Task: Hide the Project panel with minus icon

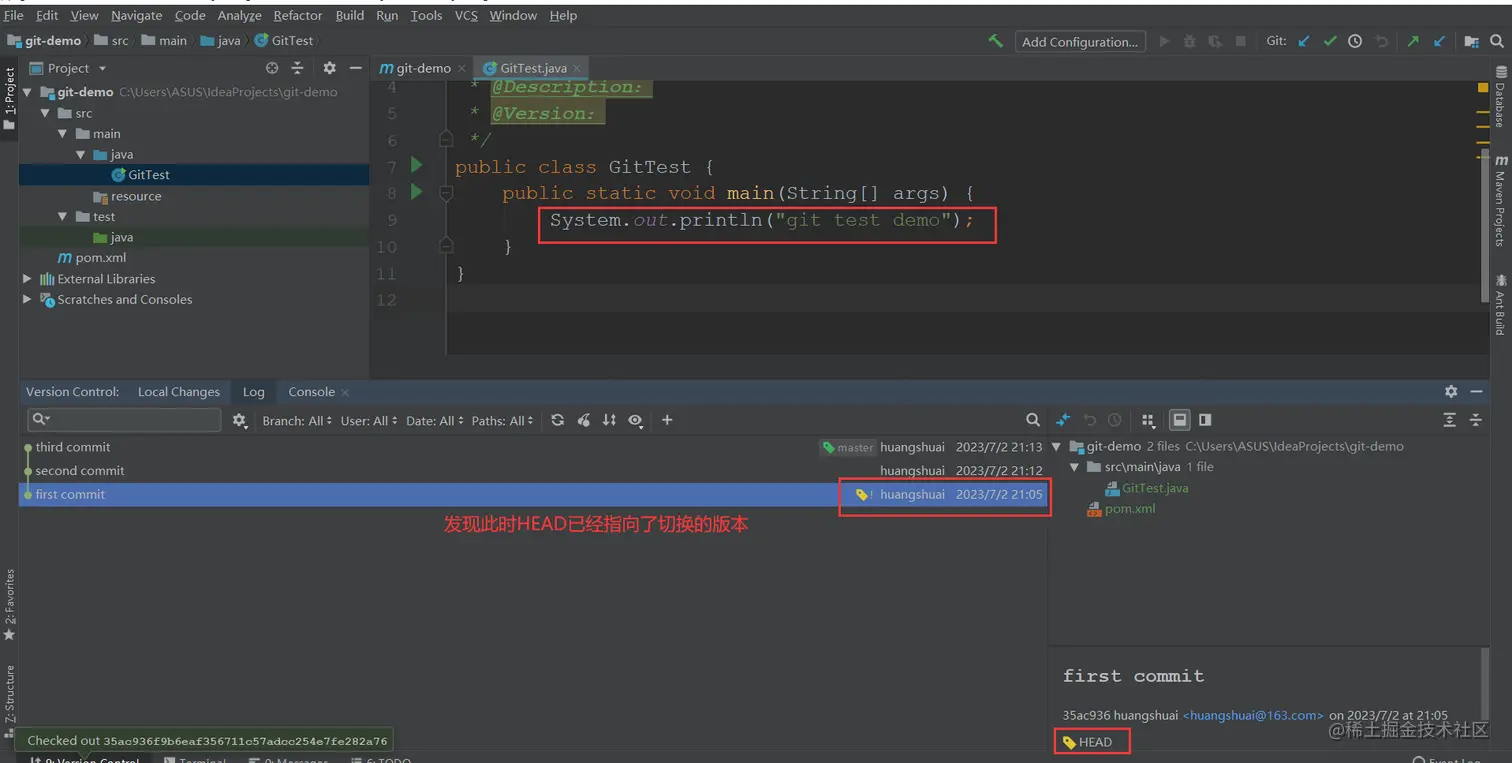Action: pos(355,68)
